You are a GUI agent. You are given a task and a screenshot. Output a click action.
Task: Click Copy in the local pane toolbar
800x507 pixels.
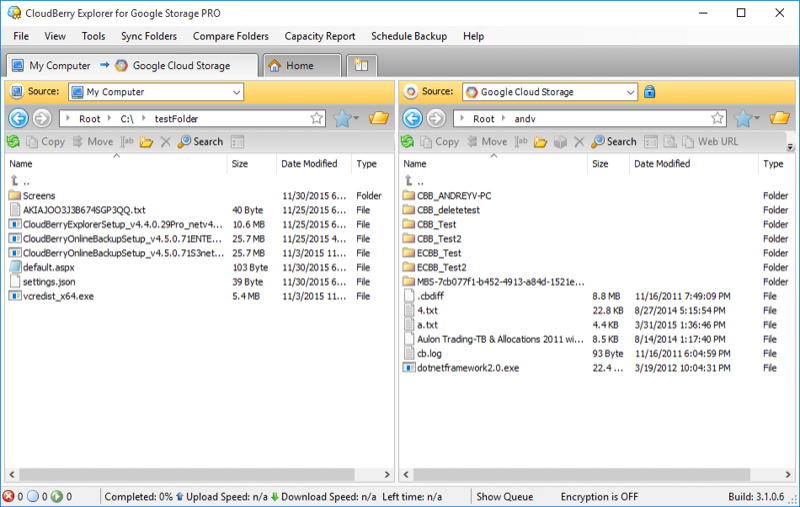[46, 141]
